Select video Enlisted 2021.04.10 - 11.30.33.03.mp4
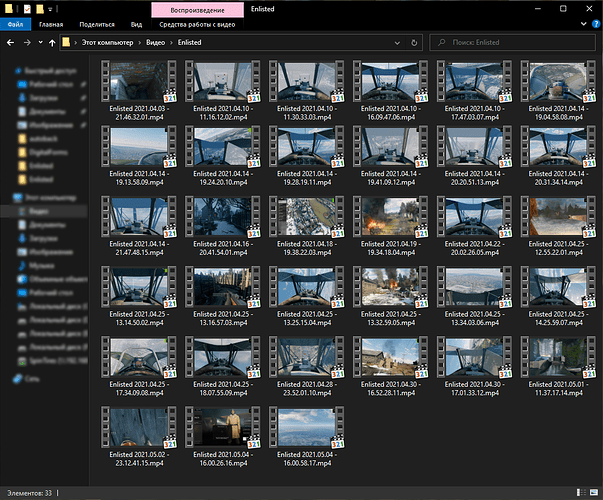The width and height of the screenshot is (603, 500). (306, 90)
